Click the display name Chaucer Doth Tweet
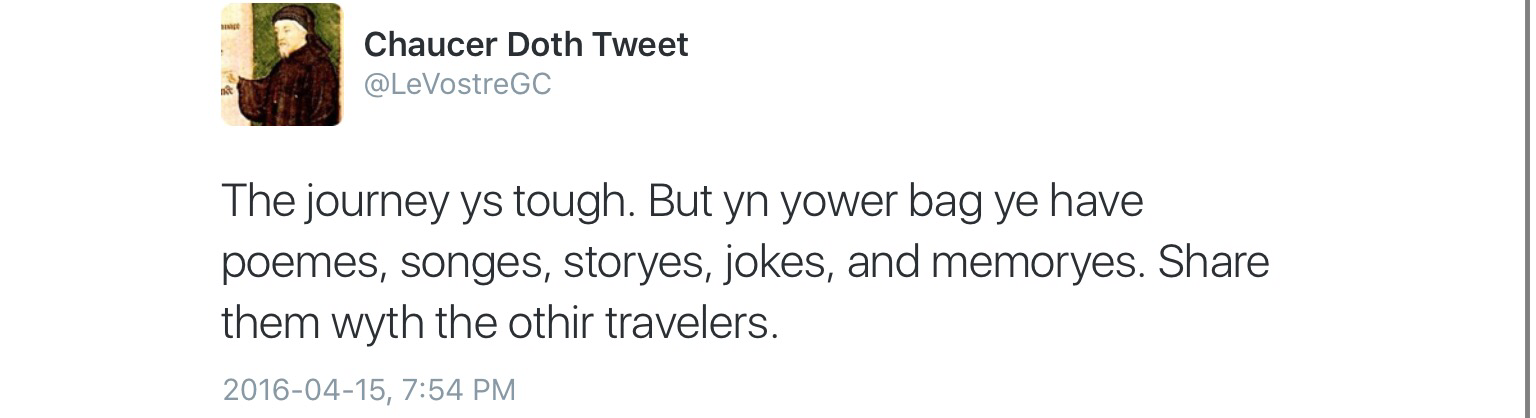The image size is (1536, 418). tap(526, 45)
